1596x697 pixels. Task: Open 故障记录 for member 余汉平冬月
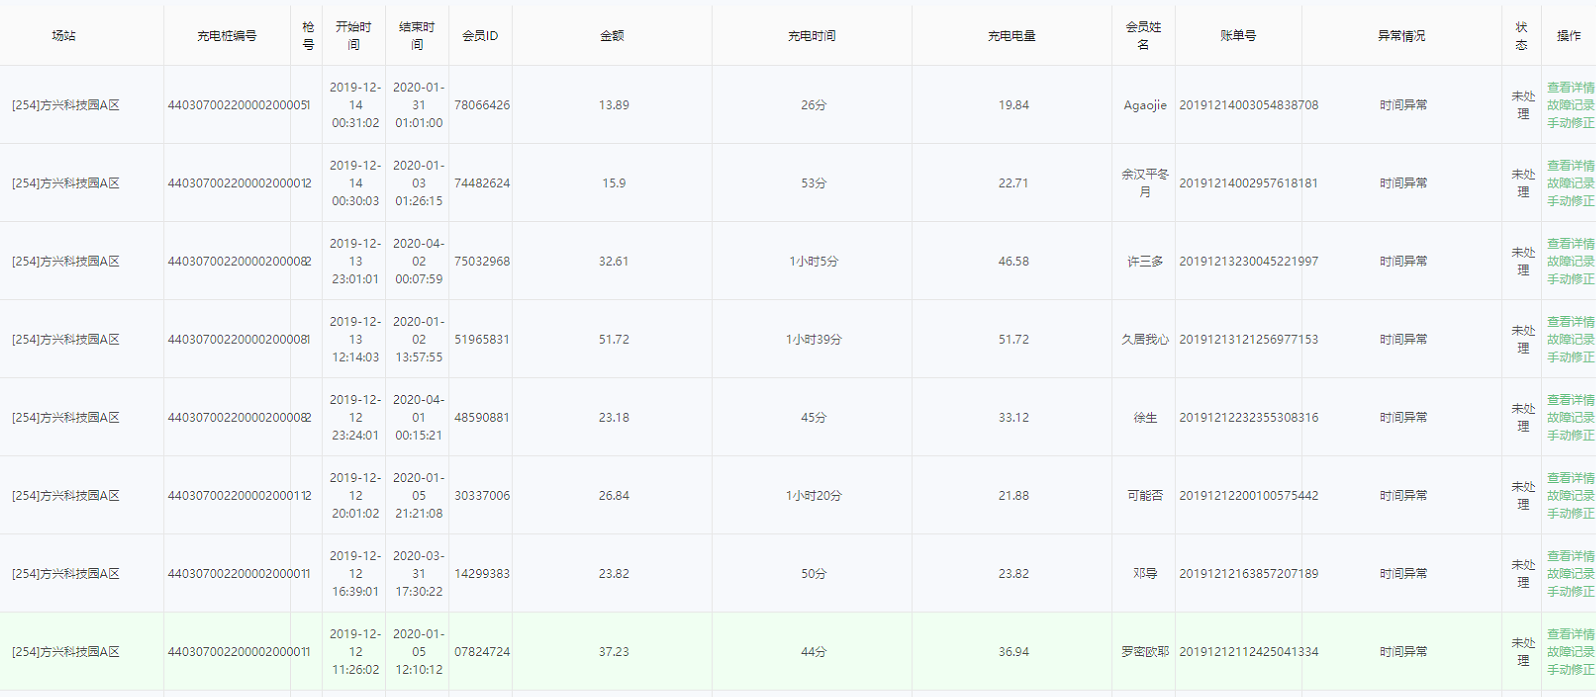click(1570, 183)
